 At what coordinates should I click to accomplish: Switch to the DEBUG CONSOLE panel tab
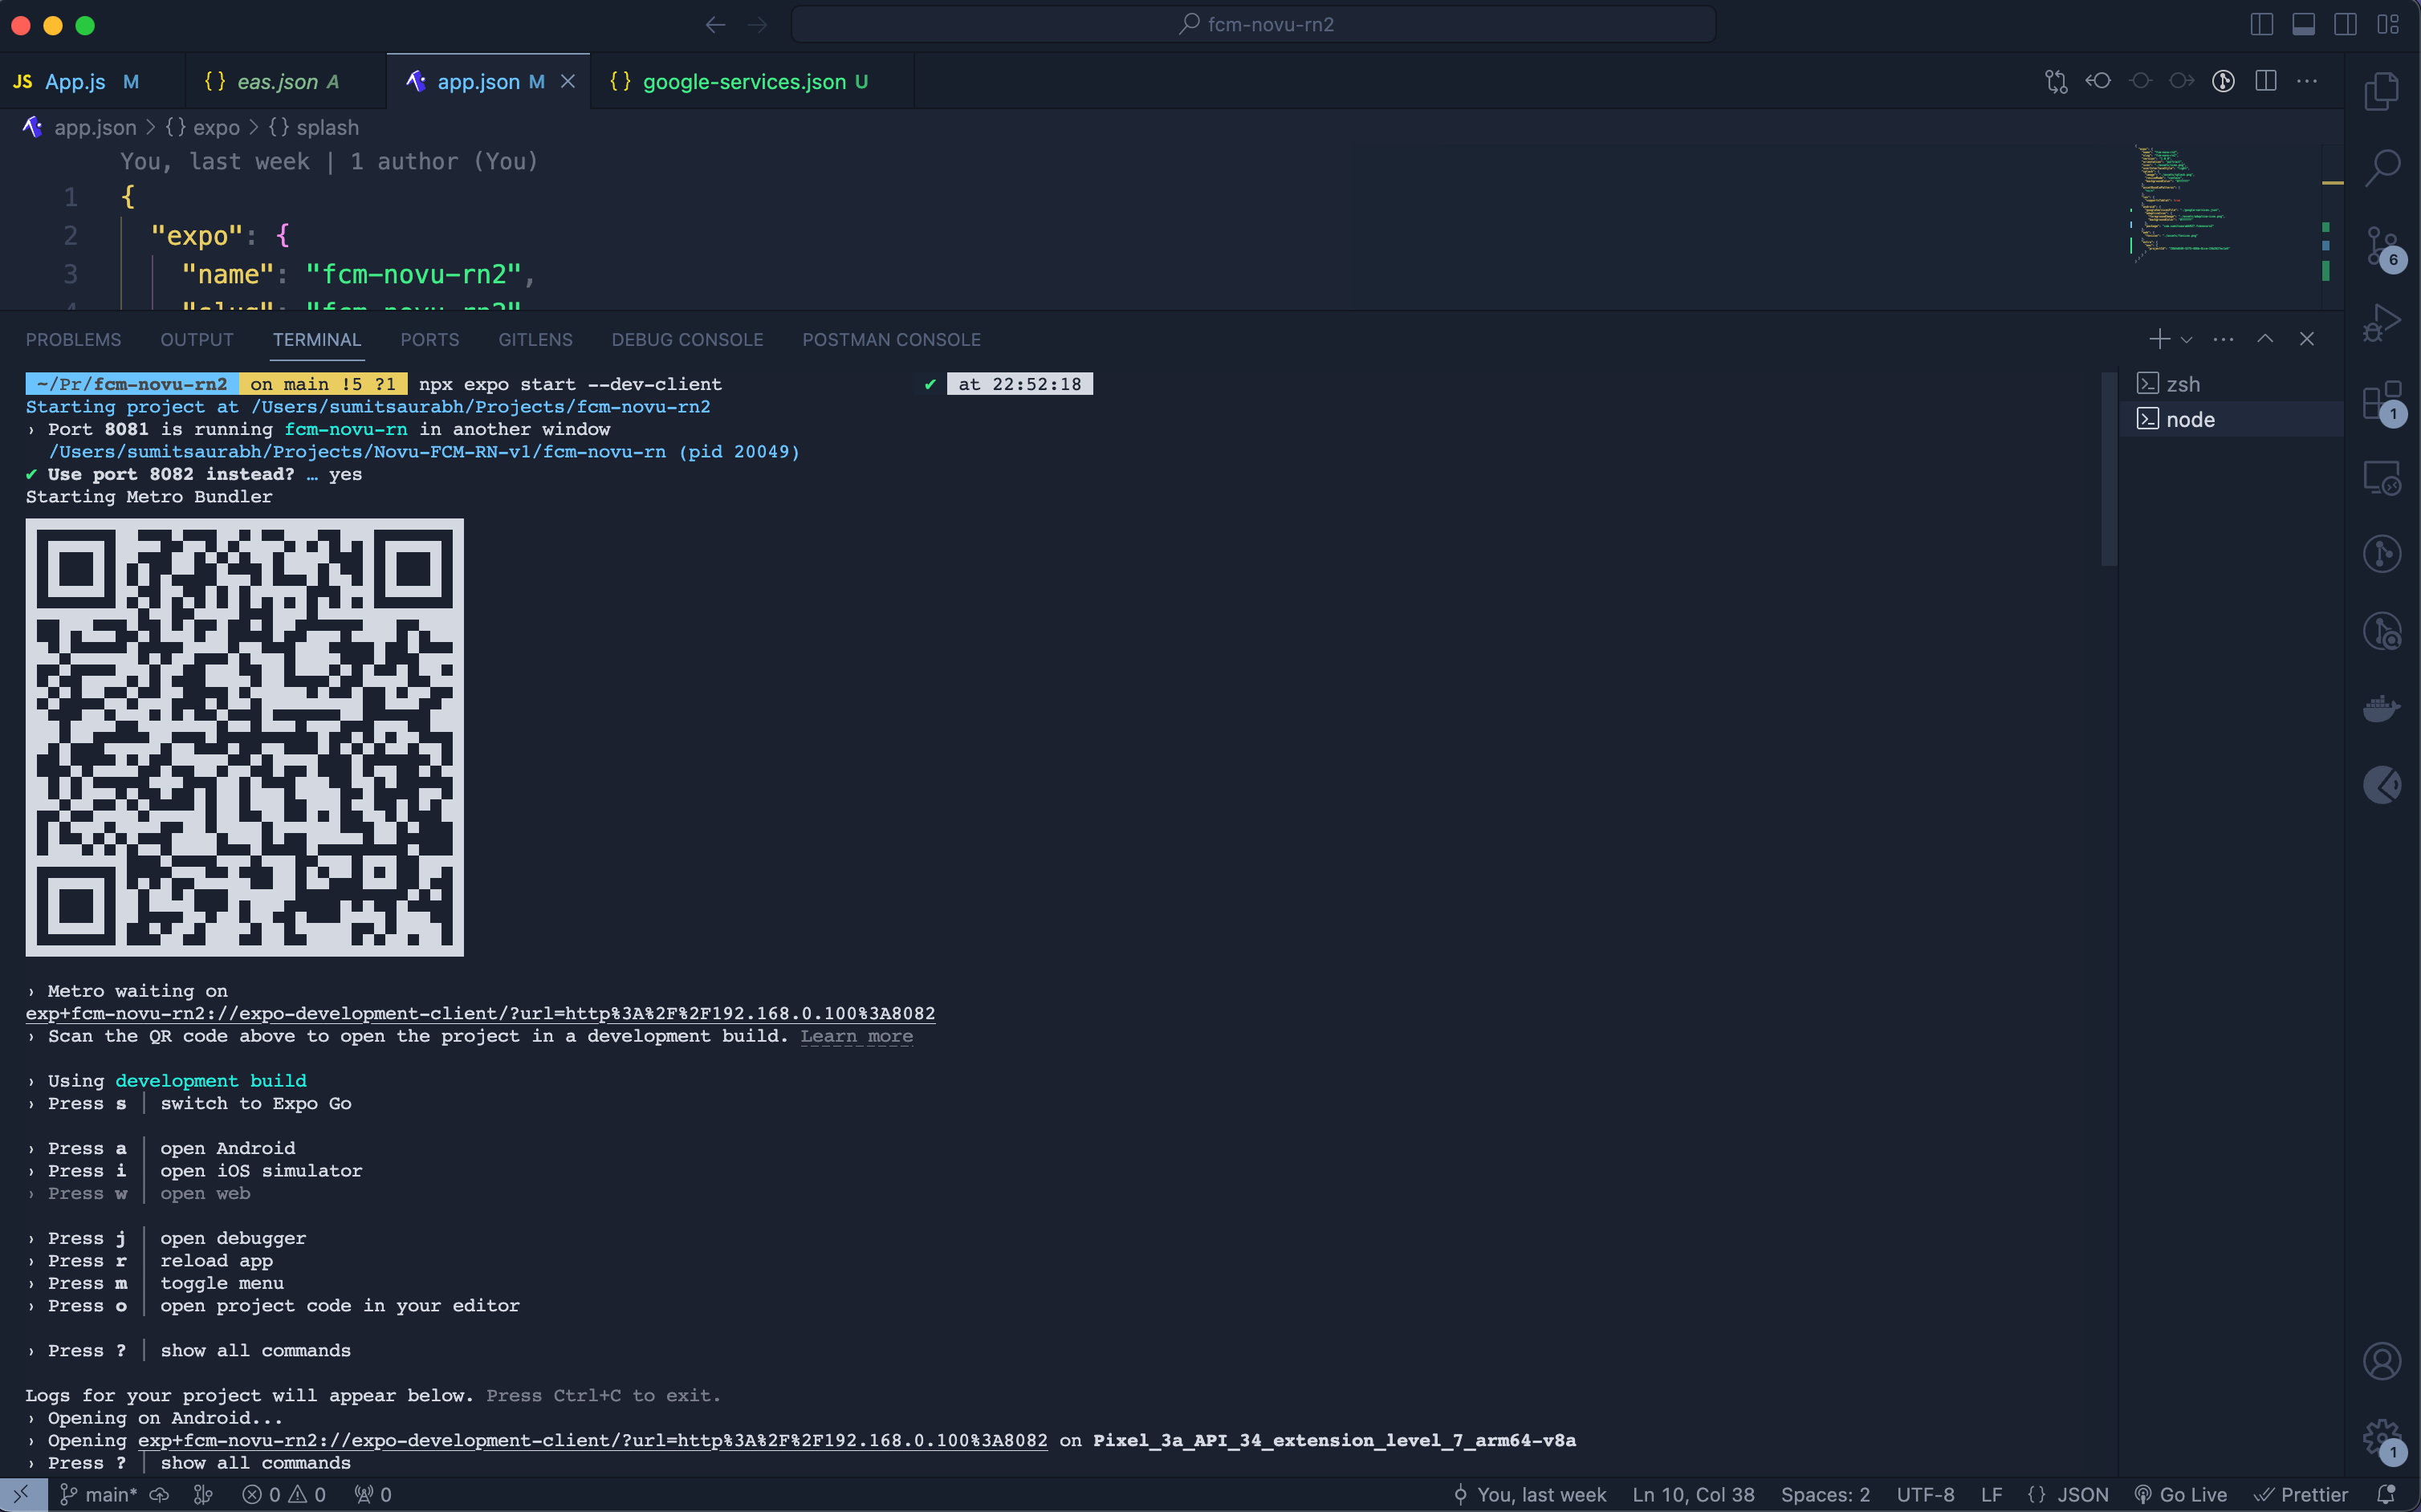(x=687, y=340)
